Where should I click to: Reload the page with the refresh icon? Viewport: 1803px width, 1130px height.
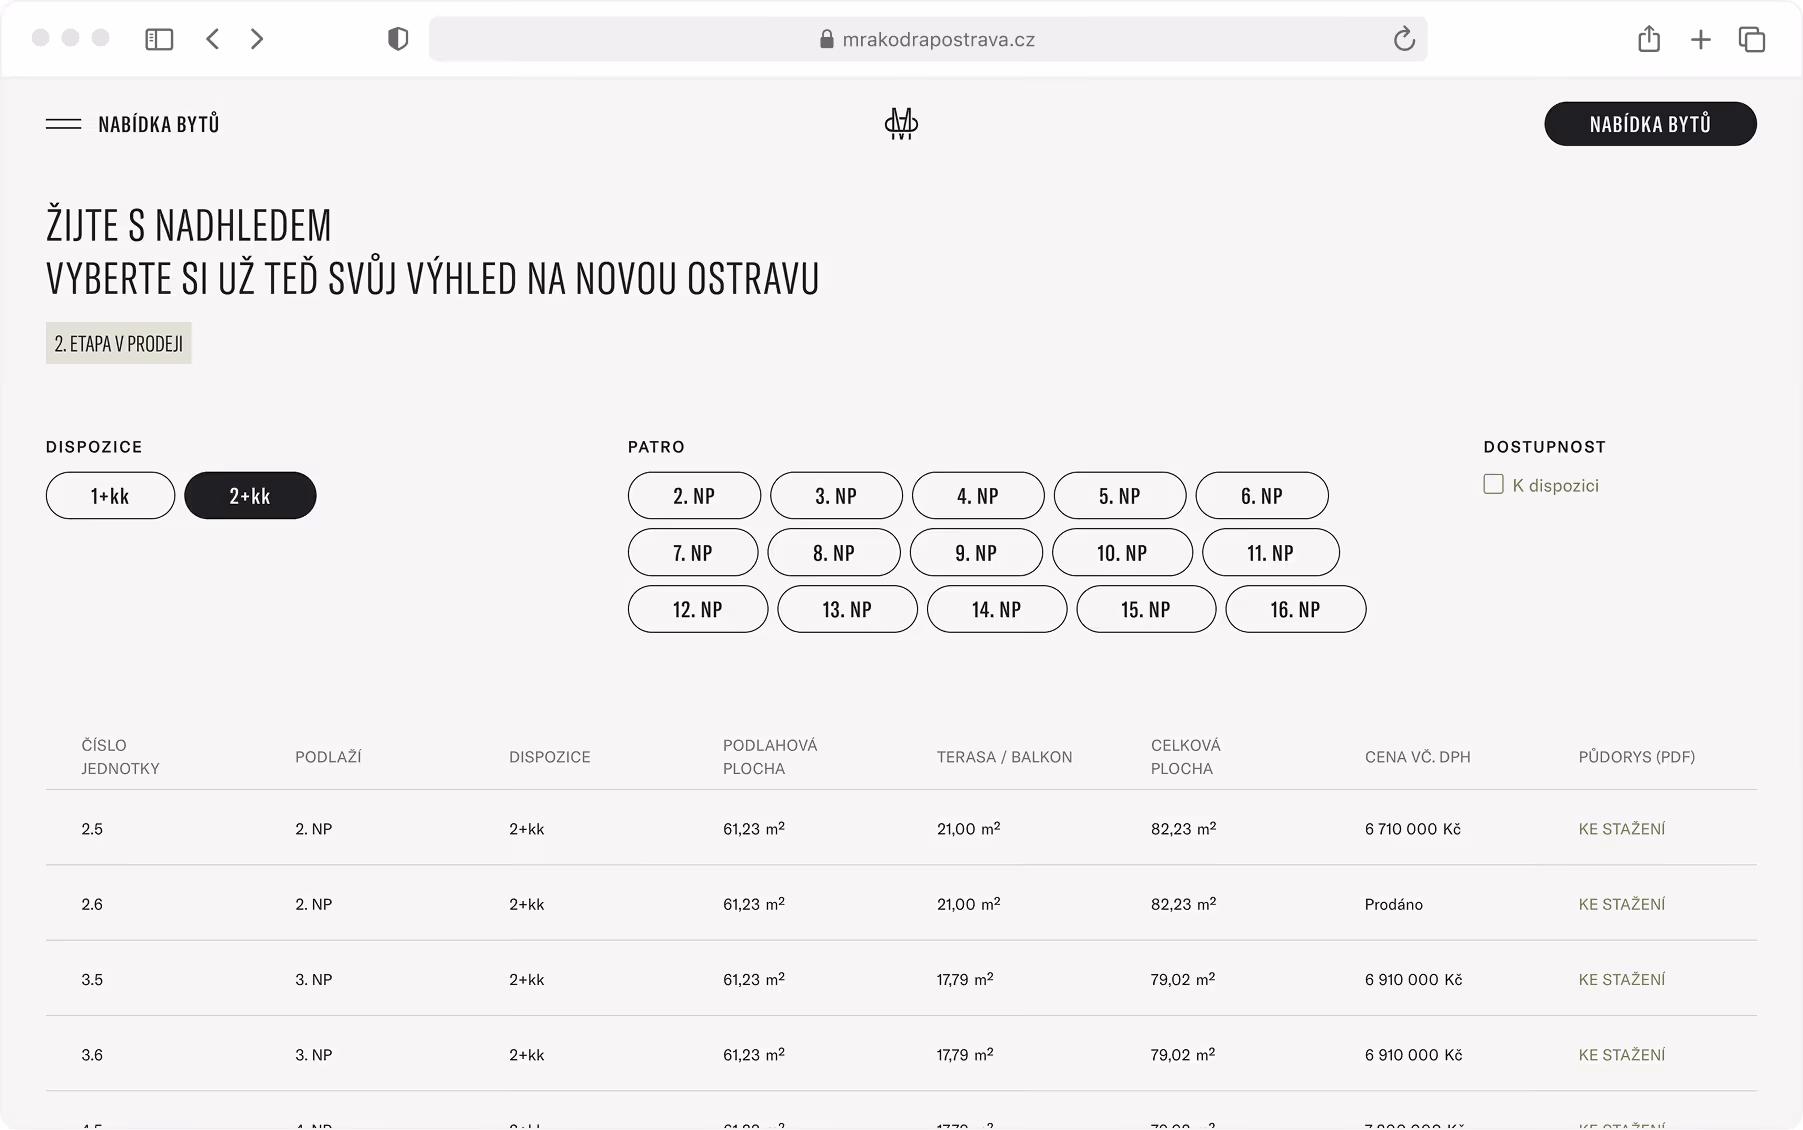pyautogui.click(x=1404, y=39)
